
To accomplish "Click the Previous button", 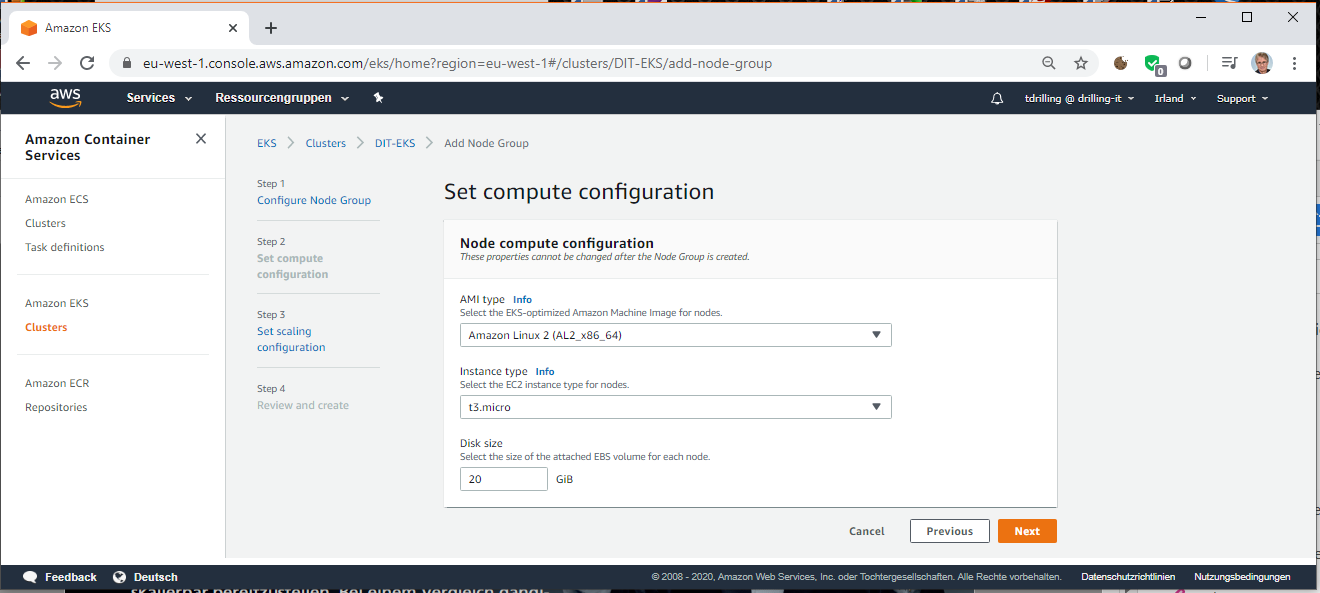I will pyautogui.click(x=950, y=531).
